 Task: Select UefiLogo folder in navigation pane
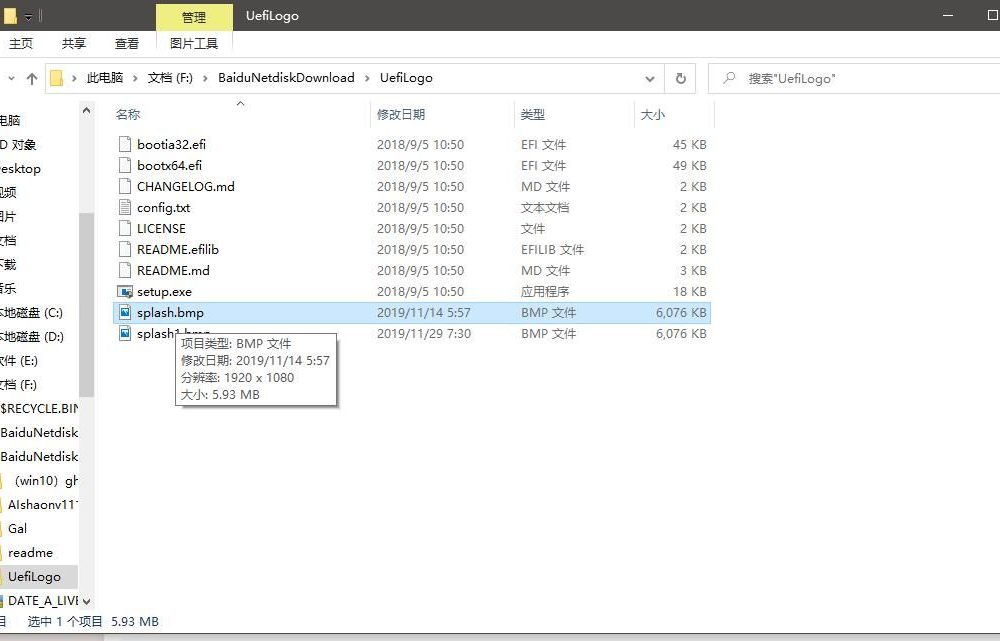point(34,576)
